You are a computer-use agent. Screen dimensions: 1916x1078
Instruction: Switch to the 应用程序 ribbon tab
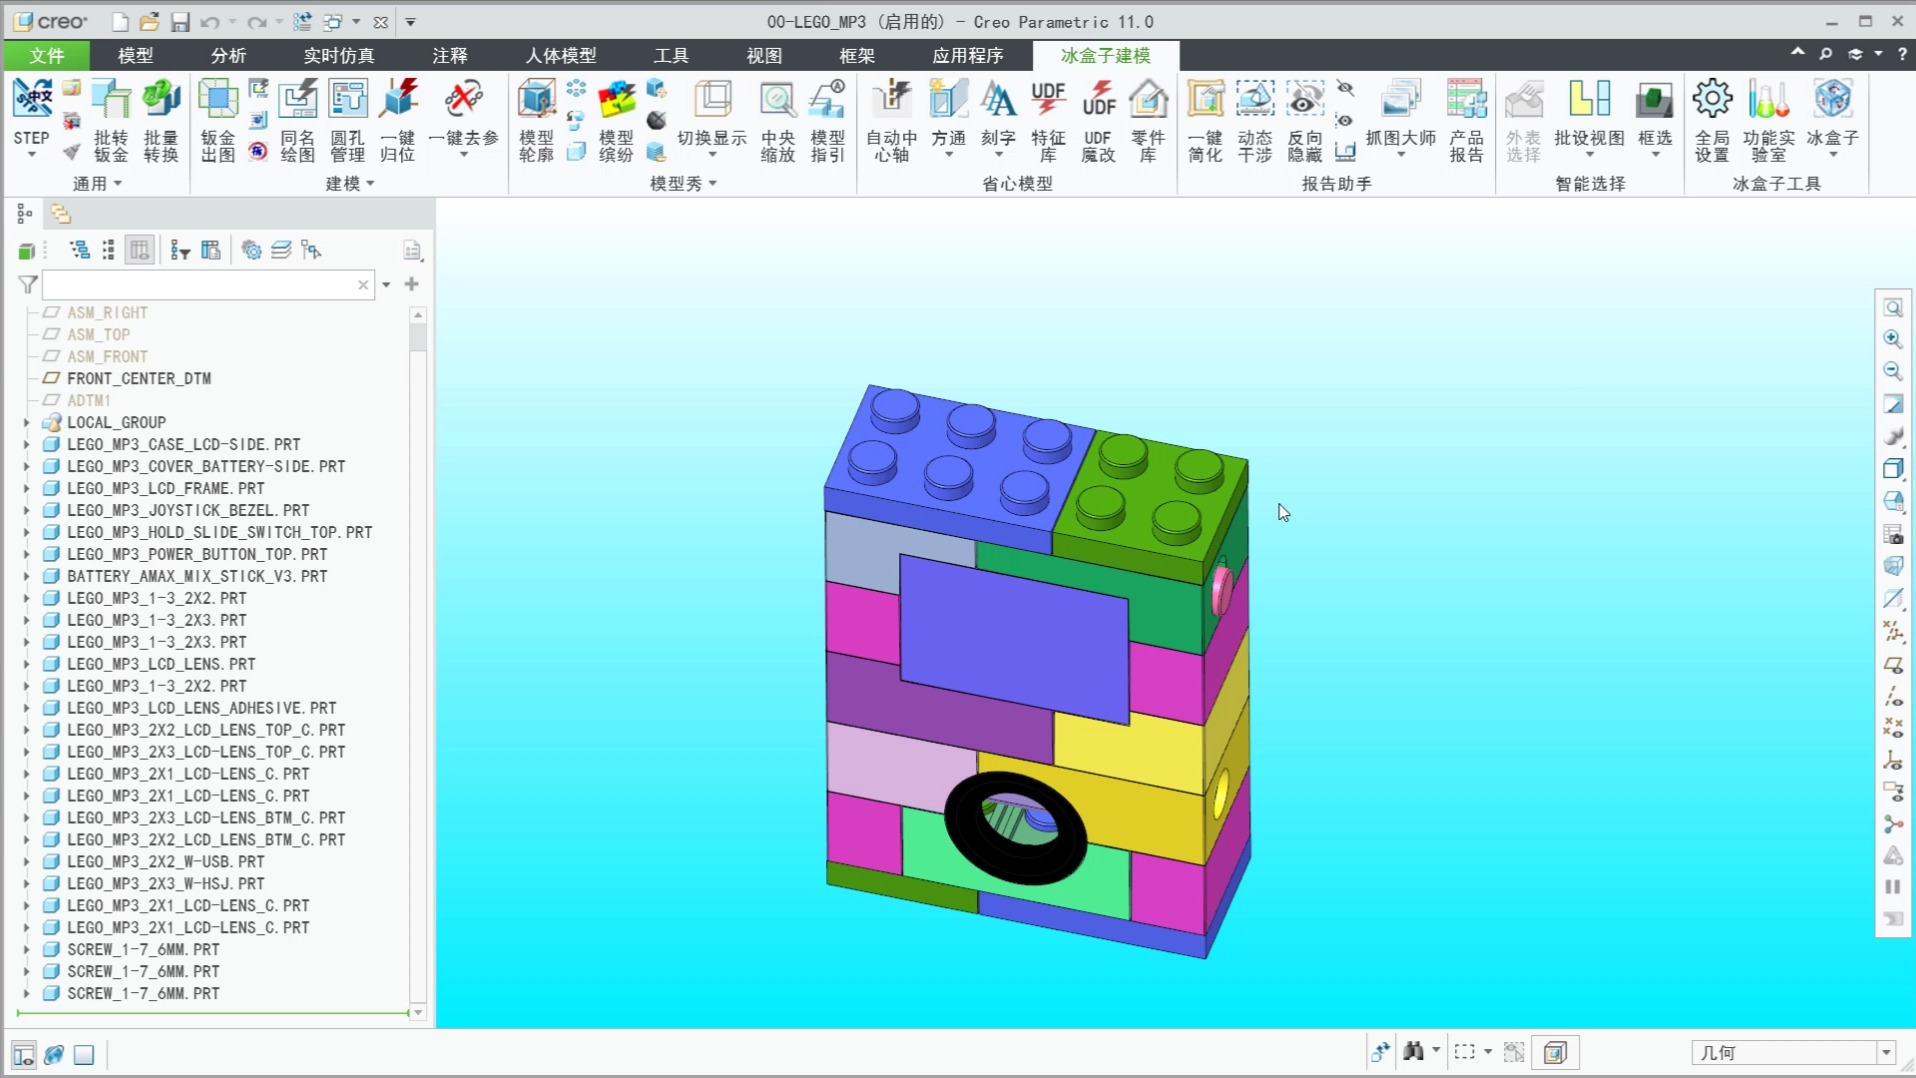(x=967, y=55)
